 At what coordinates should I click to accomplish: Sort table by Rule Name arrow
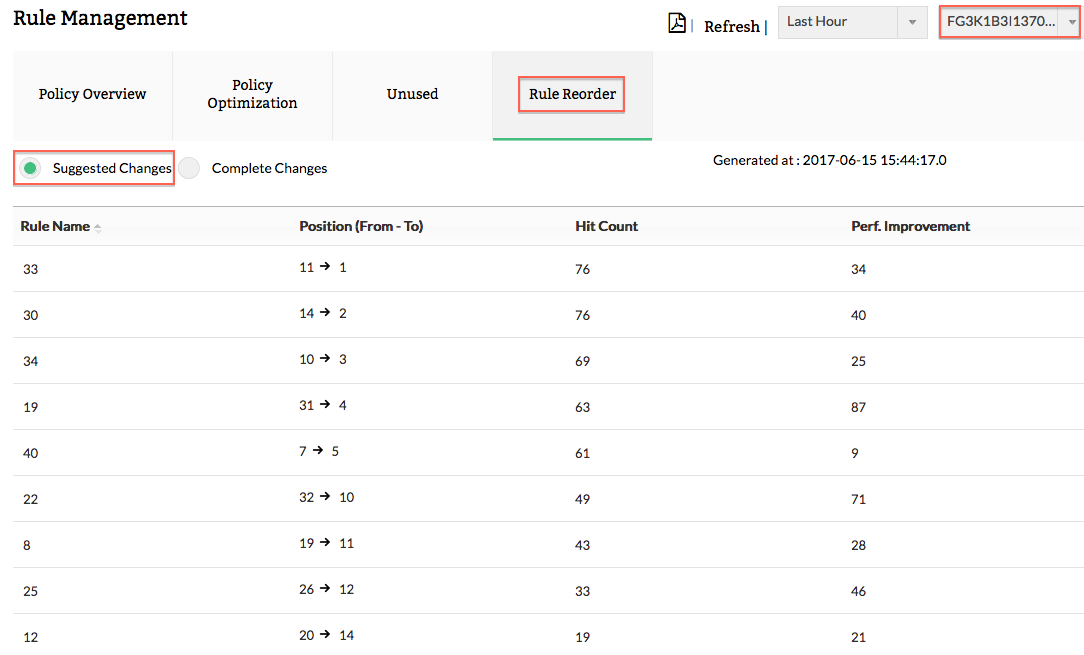click(x=98, y=228)
